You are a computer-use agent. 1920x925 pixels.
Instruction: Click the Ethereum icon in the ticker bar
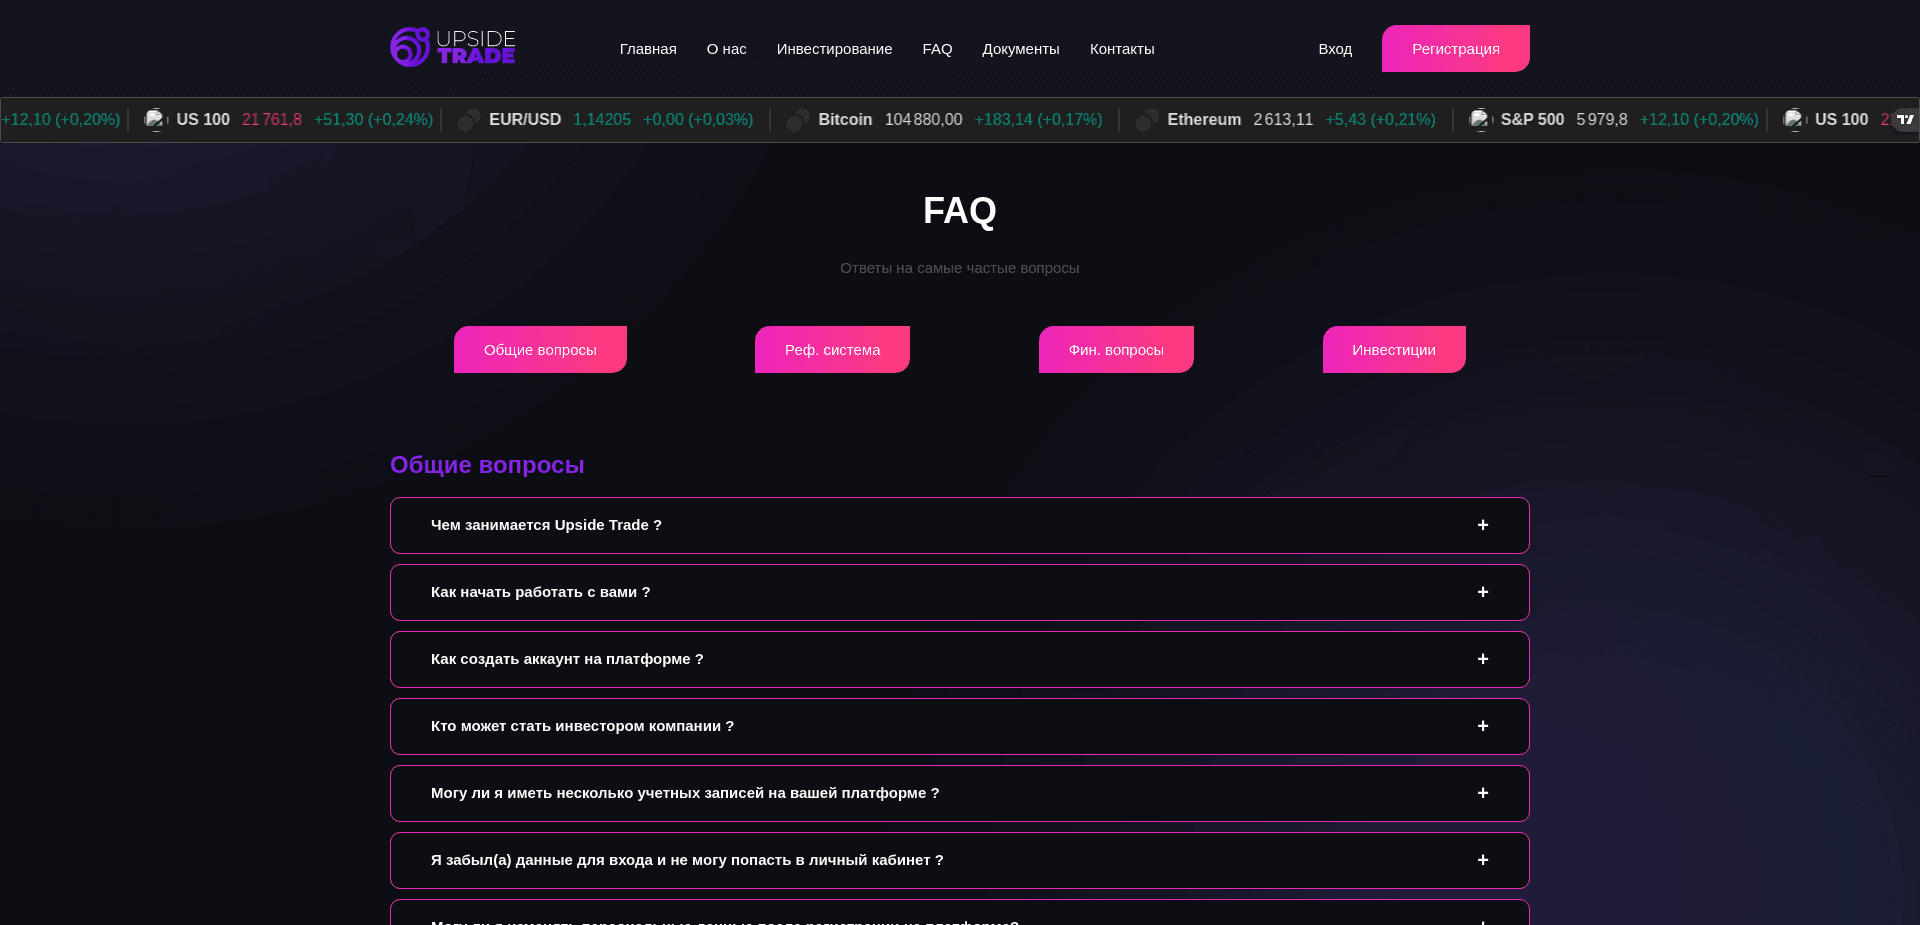click(1146, 119)
